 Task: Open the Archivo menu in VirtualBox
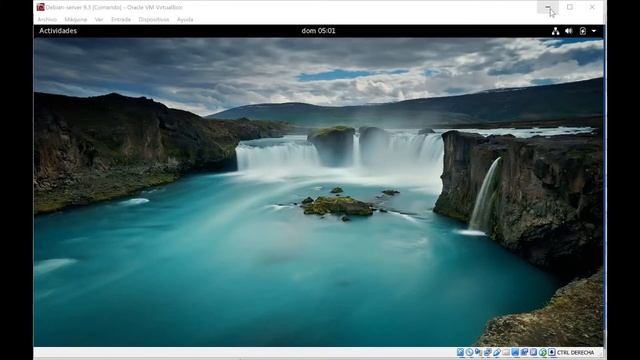(47, 20)
